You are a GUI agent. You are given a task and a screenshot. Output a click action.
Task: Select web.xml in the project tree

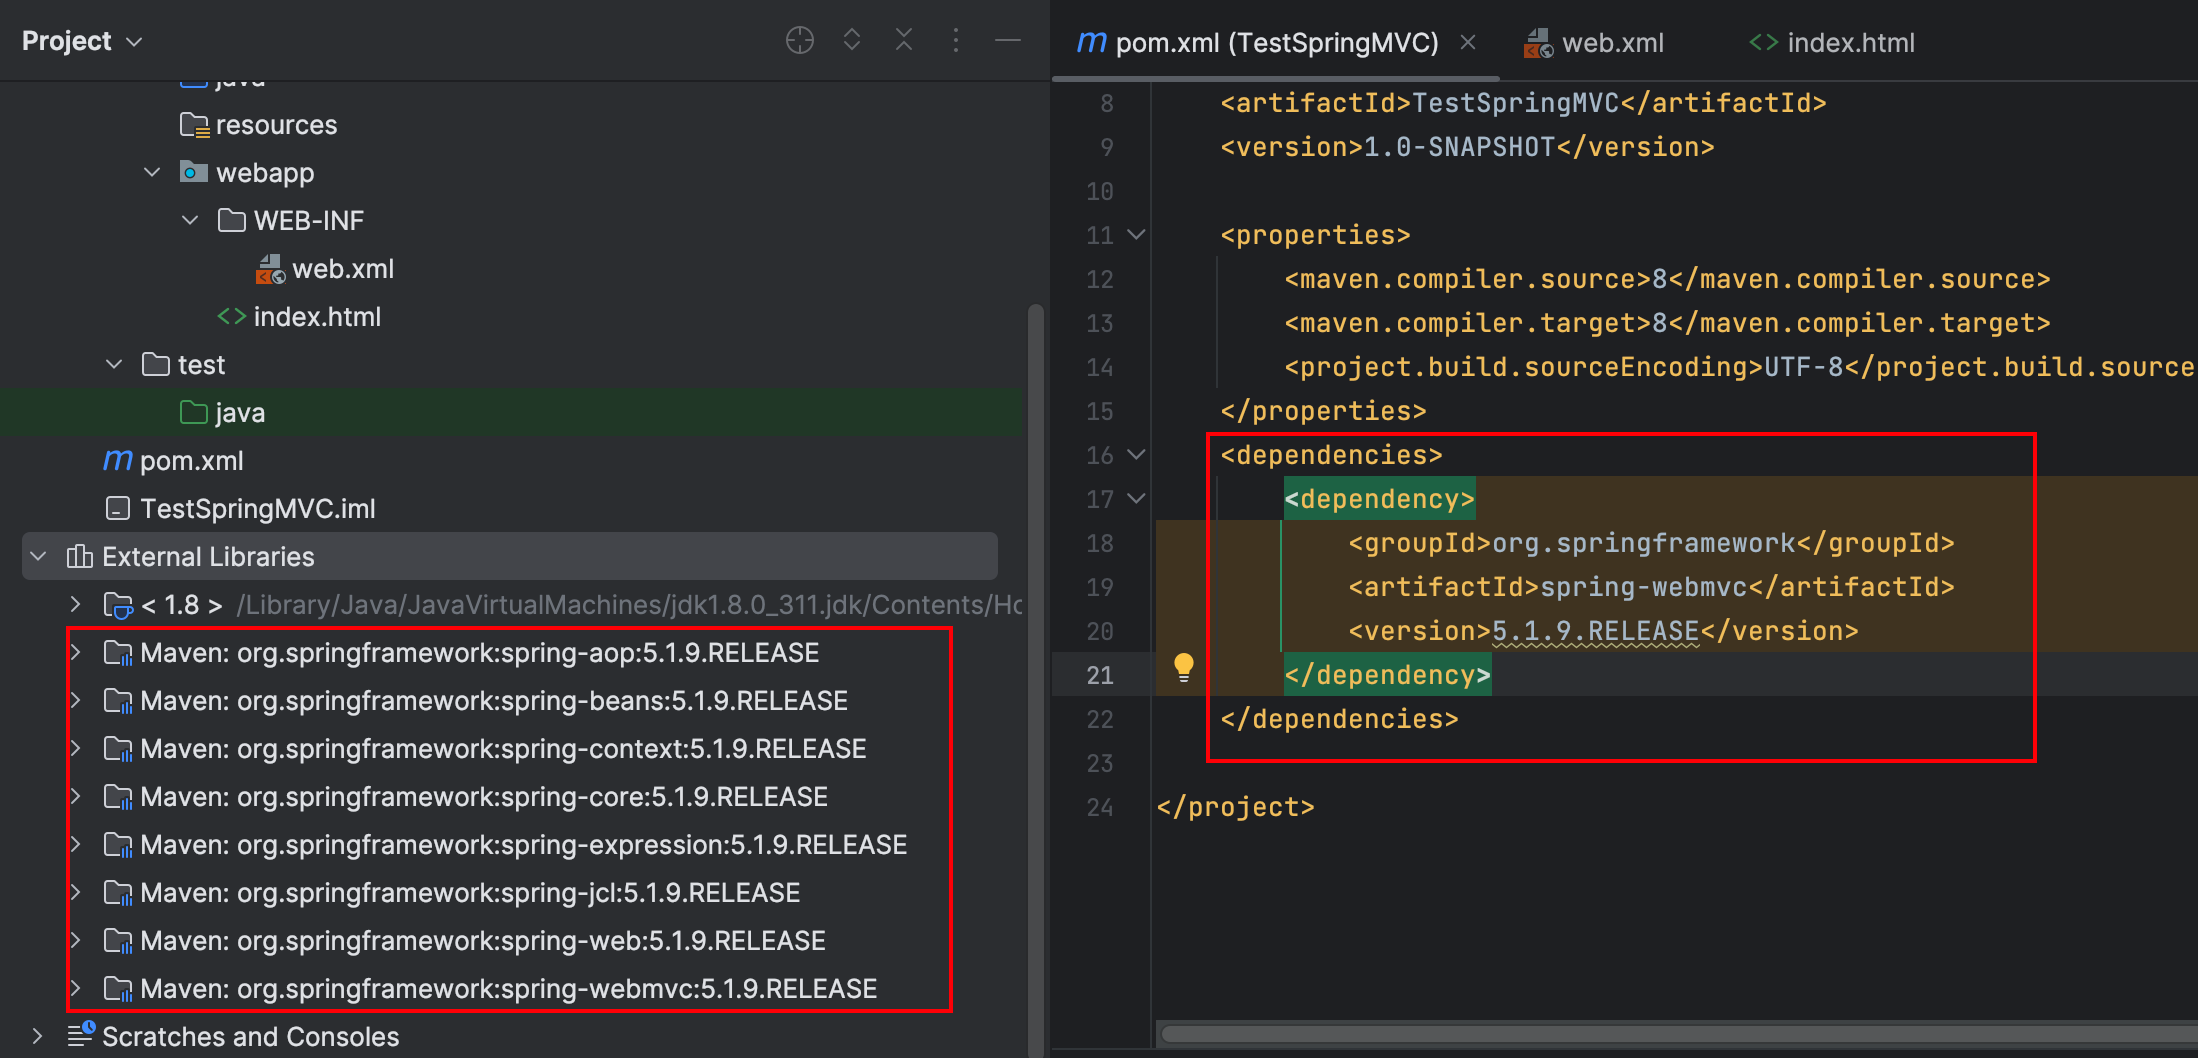(x=343, y=269)
